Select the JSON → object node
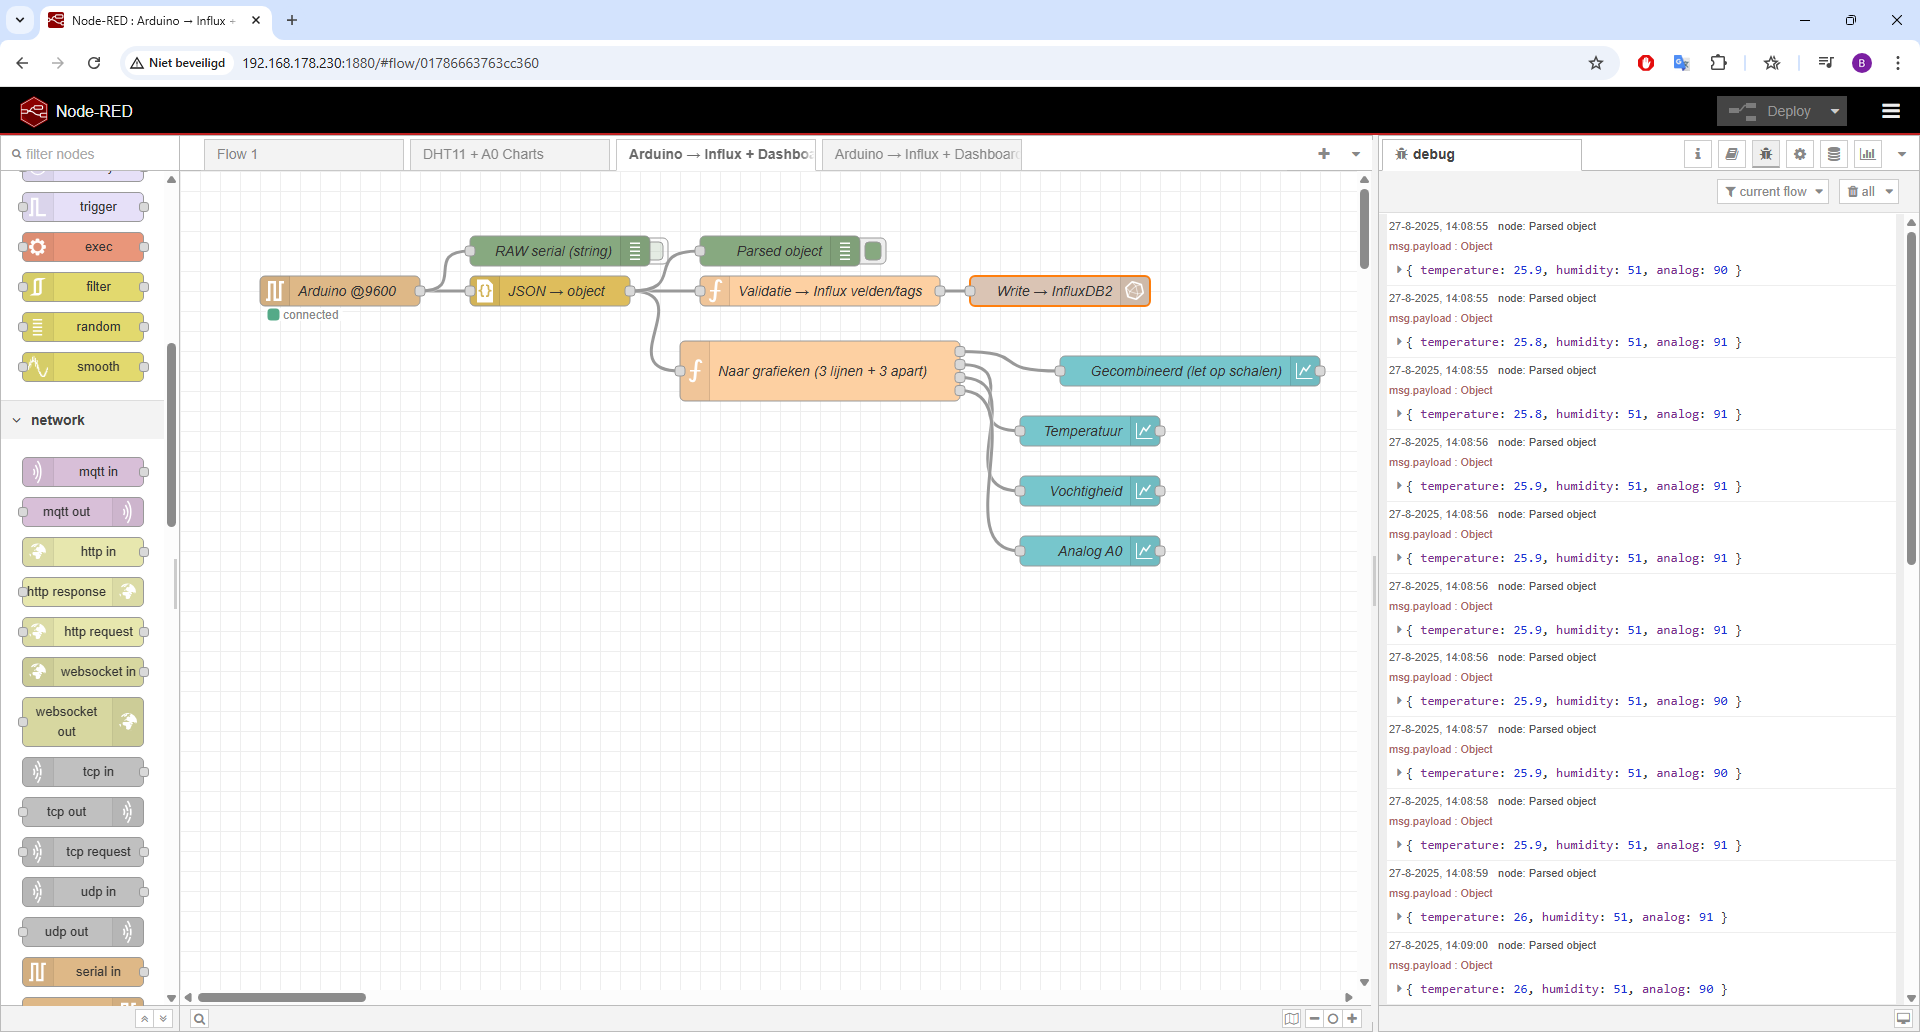 click(550, 291)
